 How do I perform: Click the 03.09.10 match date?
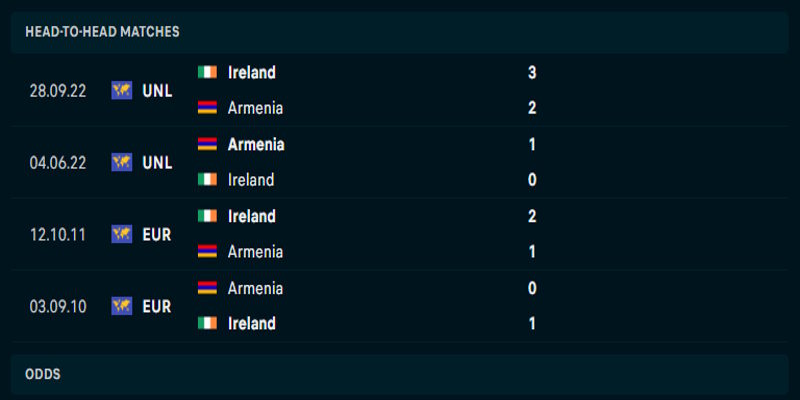click(58, 306)
